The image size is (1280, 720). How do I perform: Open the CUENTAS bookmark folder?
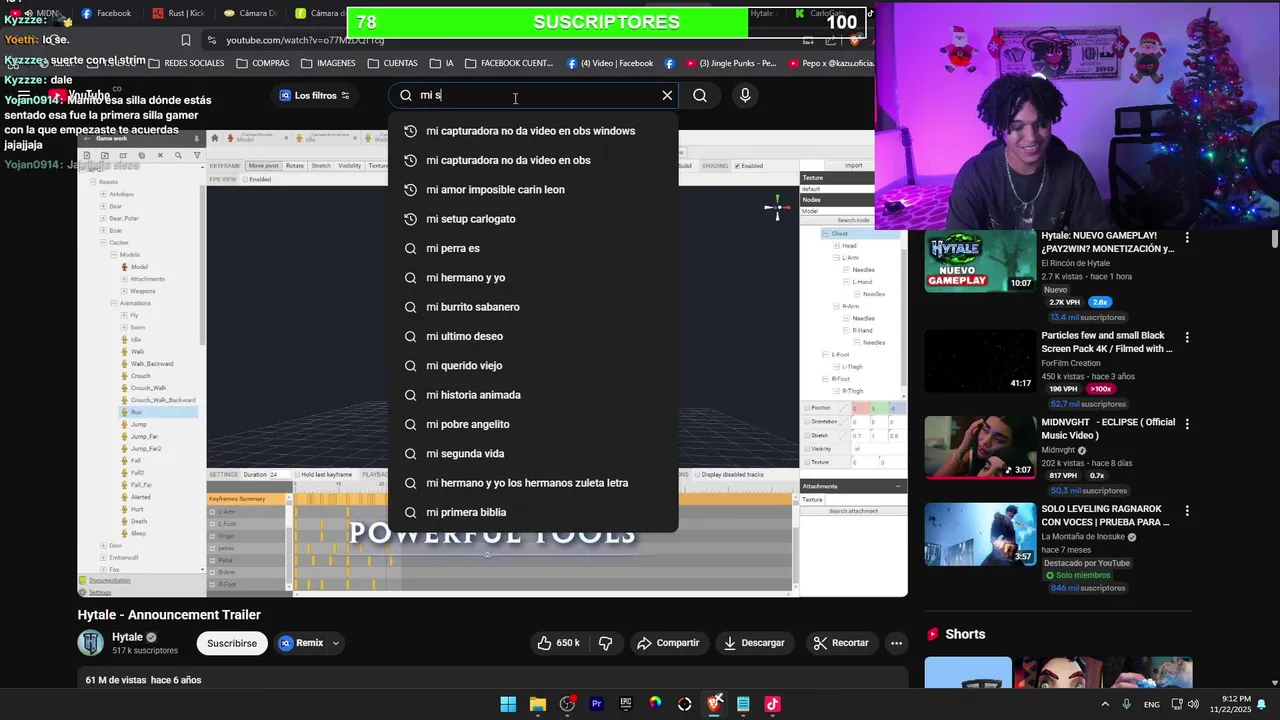[x=393, y=63]
